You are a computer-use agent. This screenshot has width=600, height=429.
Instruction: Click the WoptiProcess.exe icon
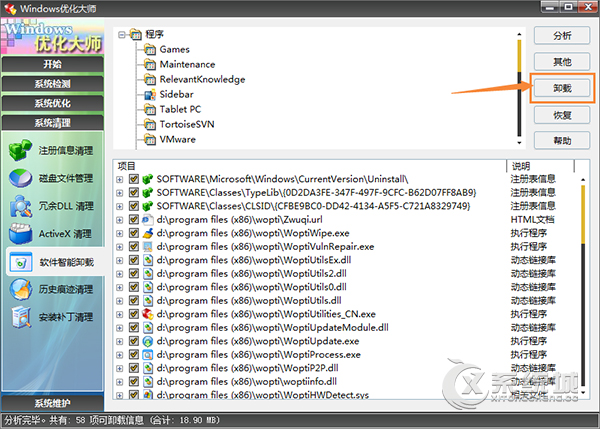click(x=147, y=355)
